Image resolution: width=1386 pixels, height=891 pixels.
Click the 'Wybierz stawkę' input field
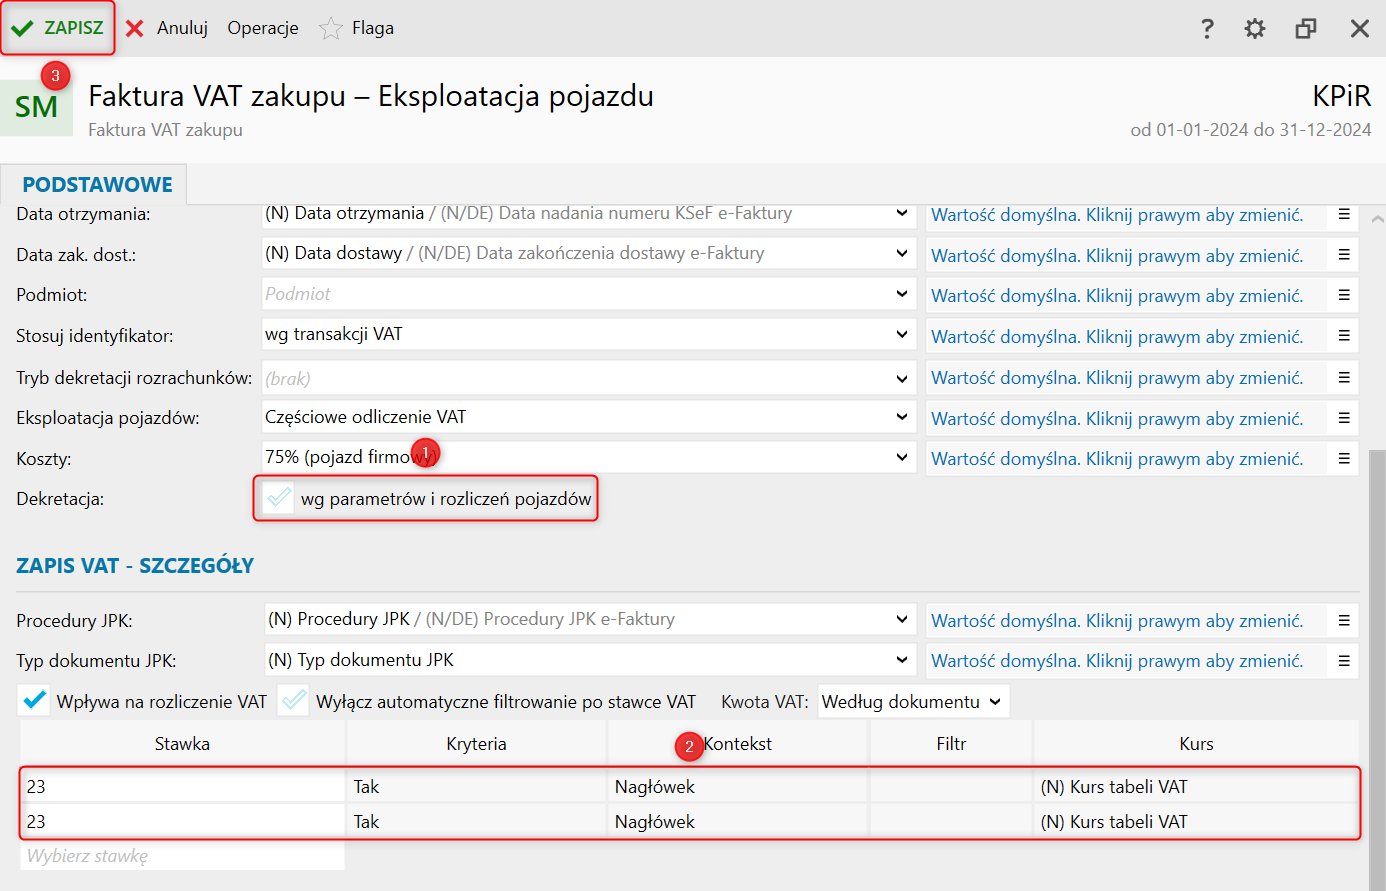point(182,856)
